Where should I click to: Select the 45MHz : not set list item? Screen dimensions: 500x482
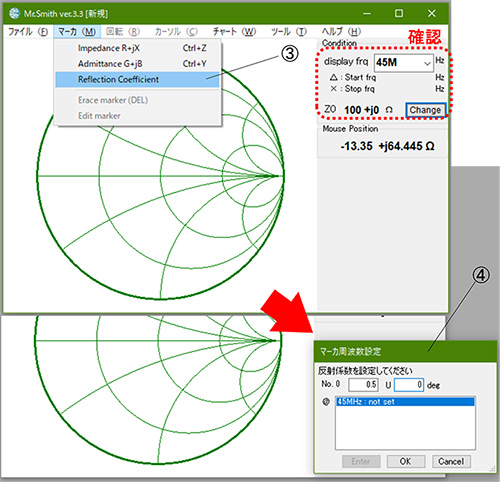405,402
